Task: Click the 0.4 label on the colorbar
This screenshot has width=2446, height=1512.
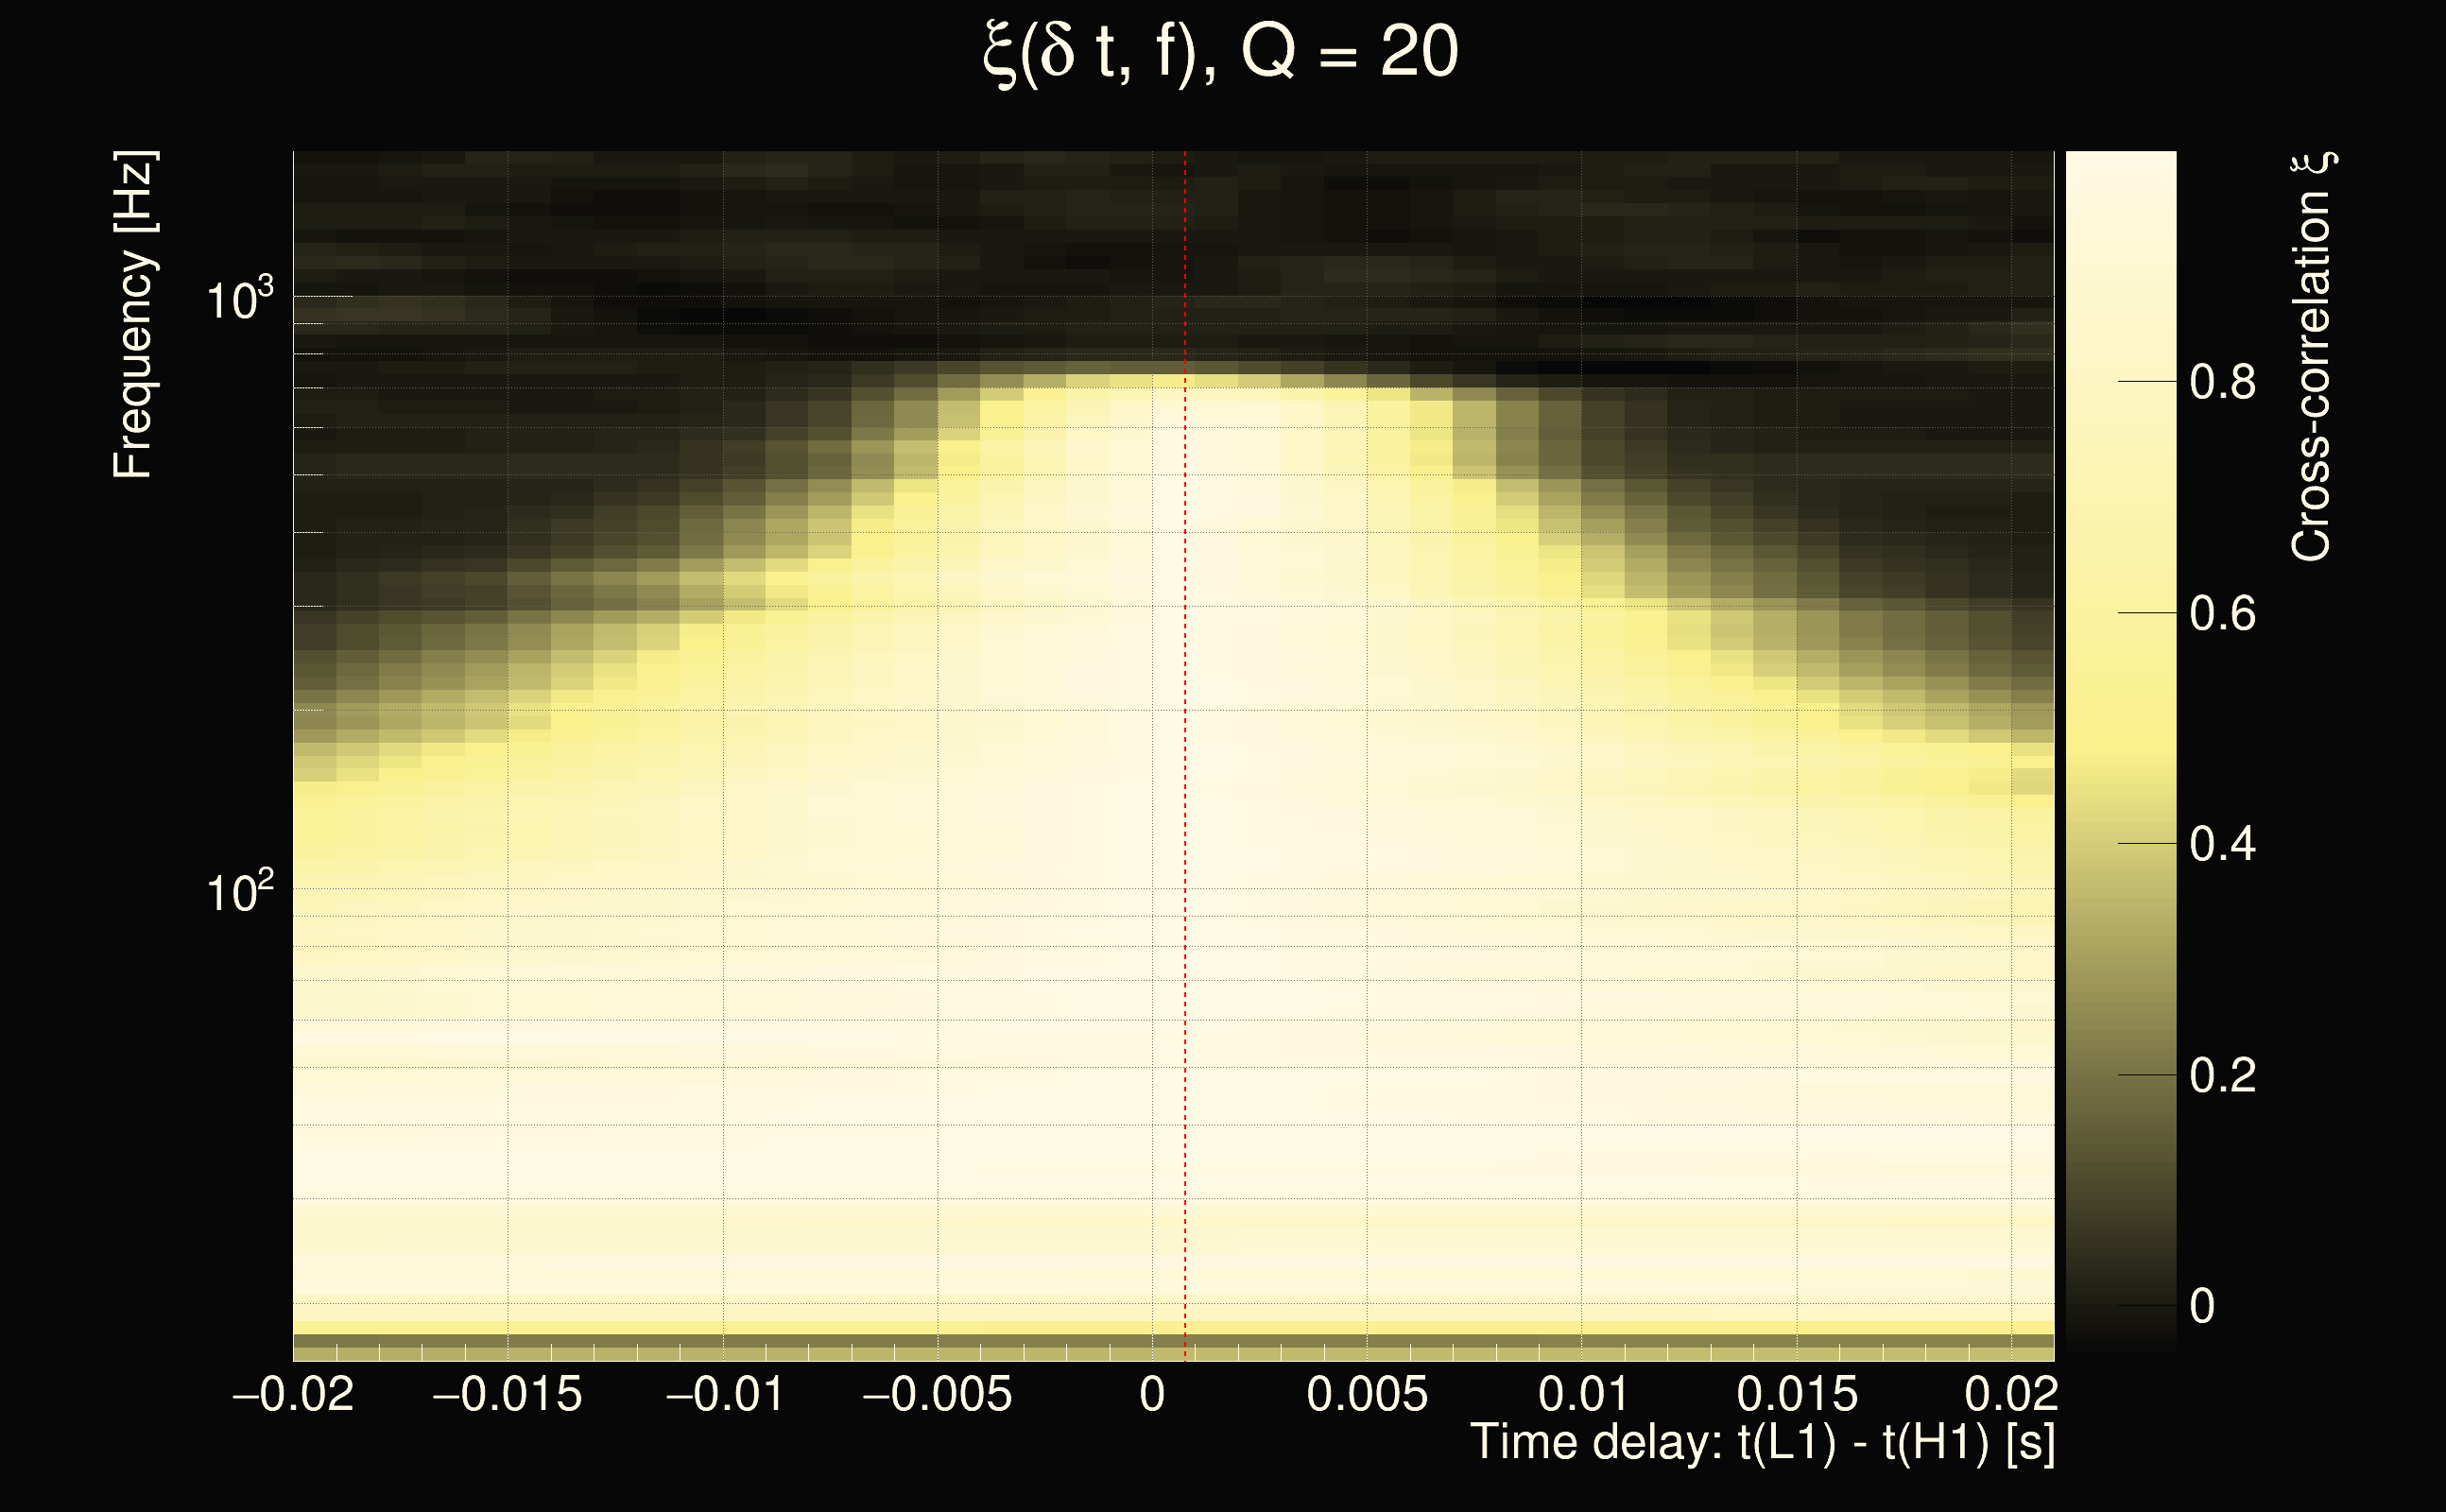Action: point(2222,844)
